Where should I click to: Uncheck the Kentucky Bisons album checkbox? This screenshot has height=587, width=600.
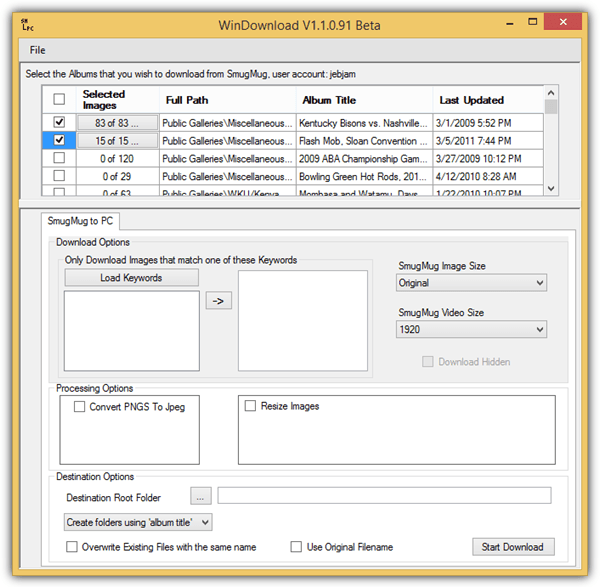(59, 122)
